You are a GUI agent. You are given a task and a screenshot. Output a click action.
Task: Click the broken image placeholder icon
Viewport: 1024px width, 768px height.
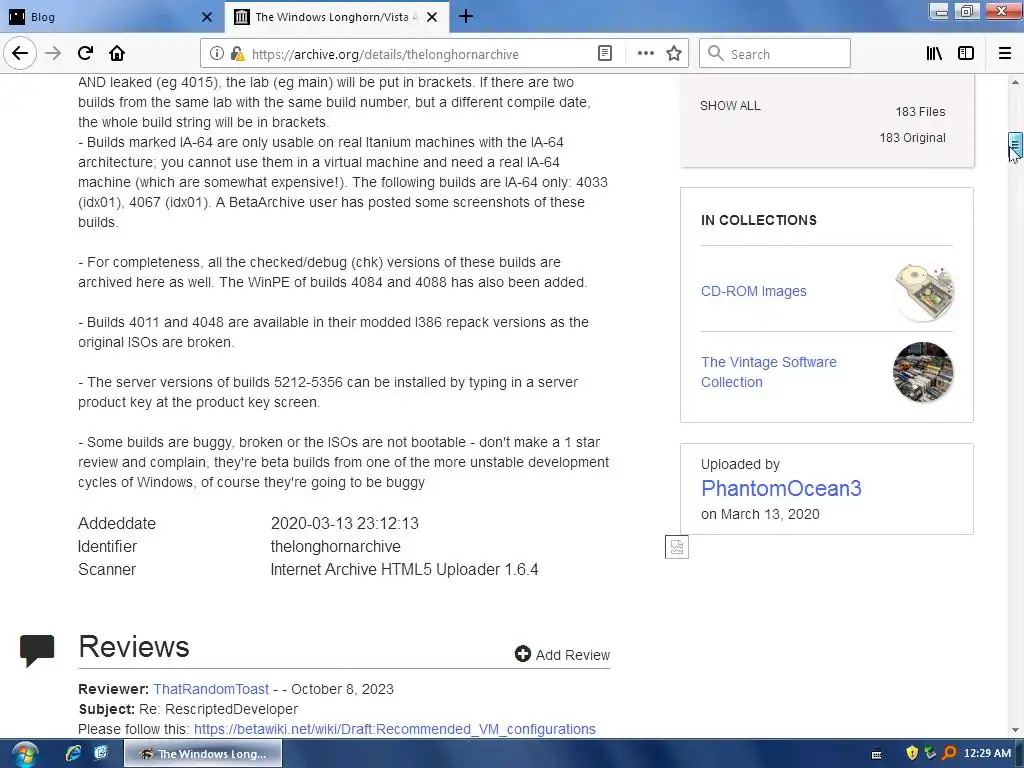(x=677, y=547)
